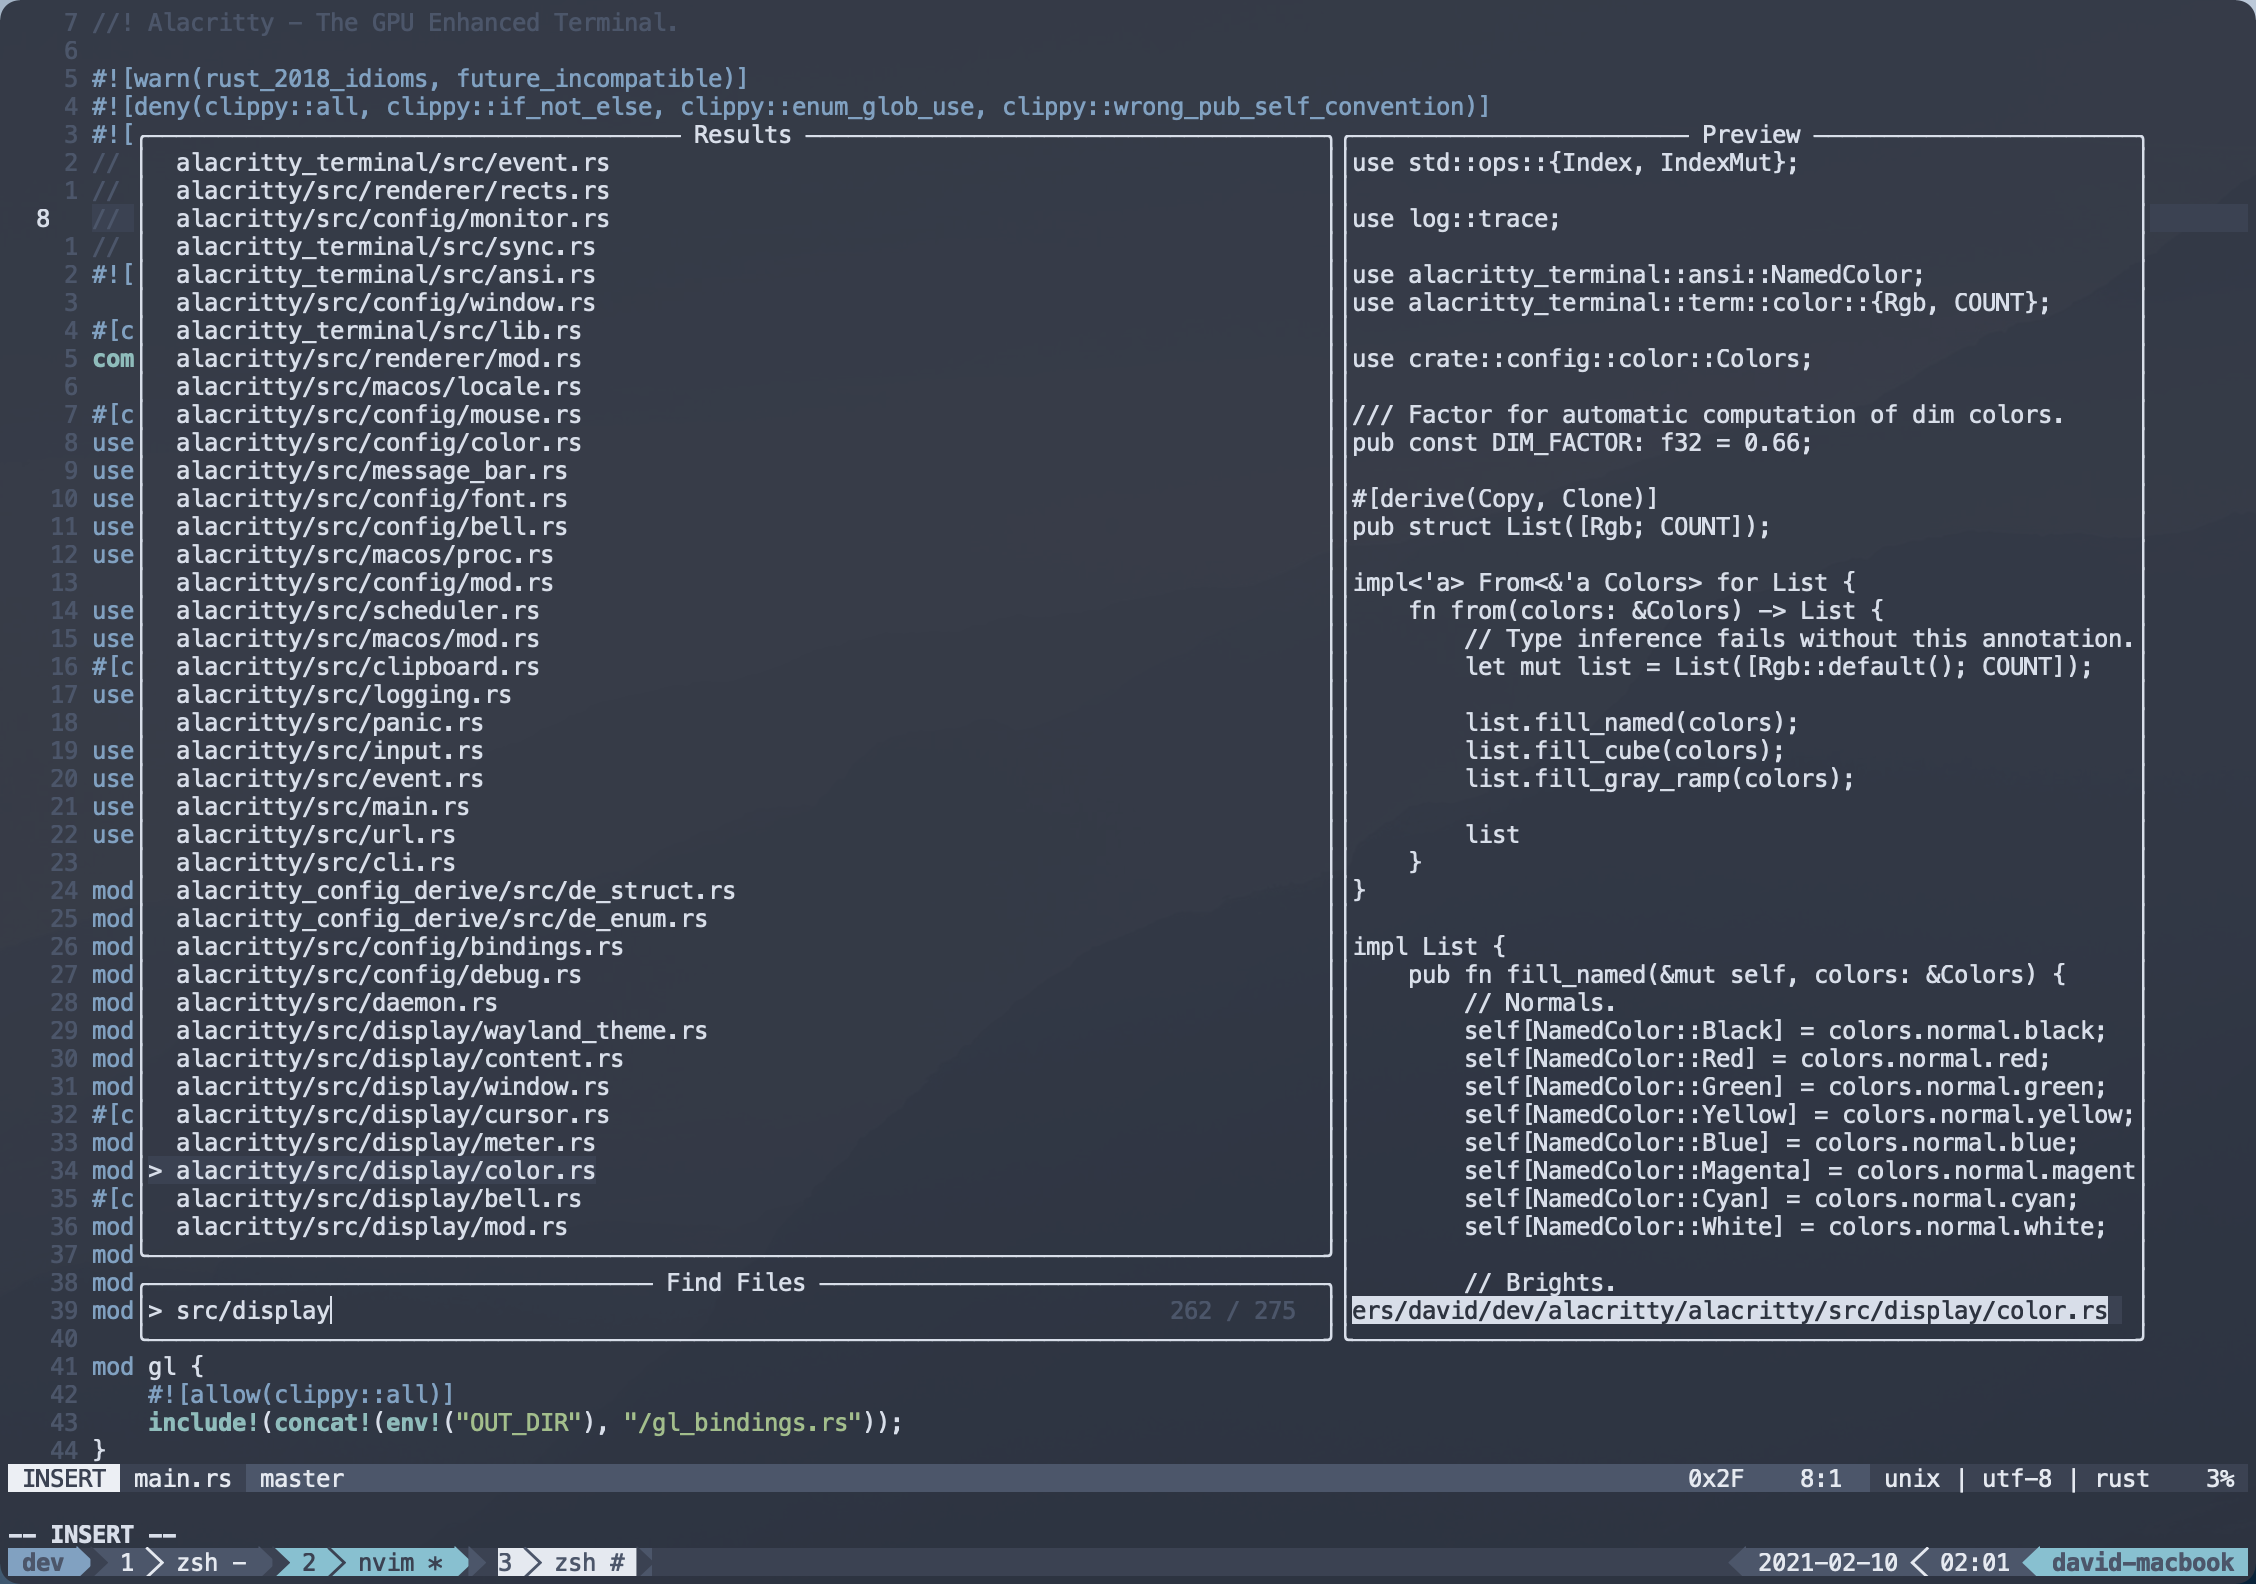Select alacritty/src/event.rs result

(329, 779)
